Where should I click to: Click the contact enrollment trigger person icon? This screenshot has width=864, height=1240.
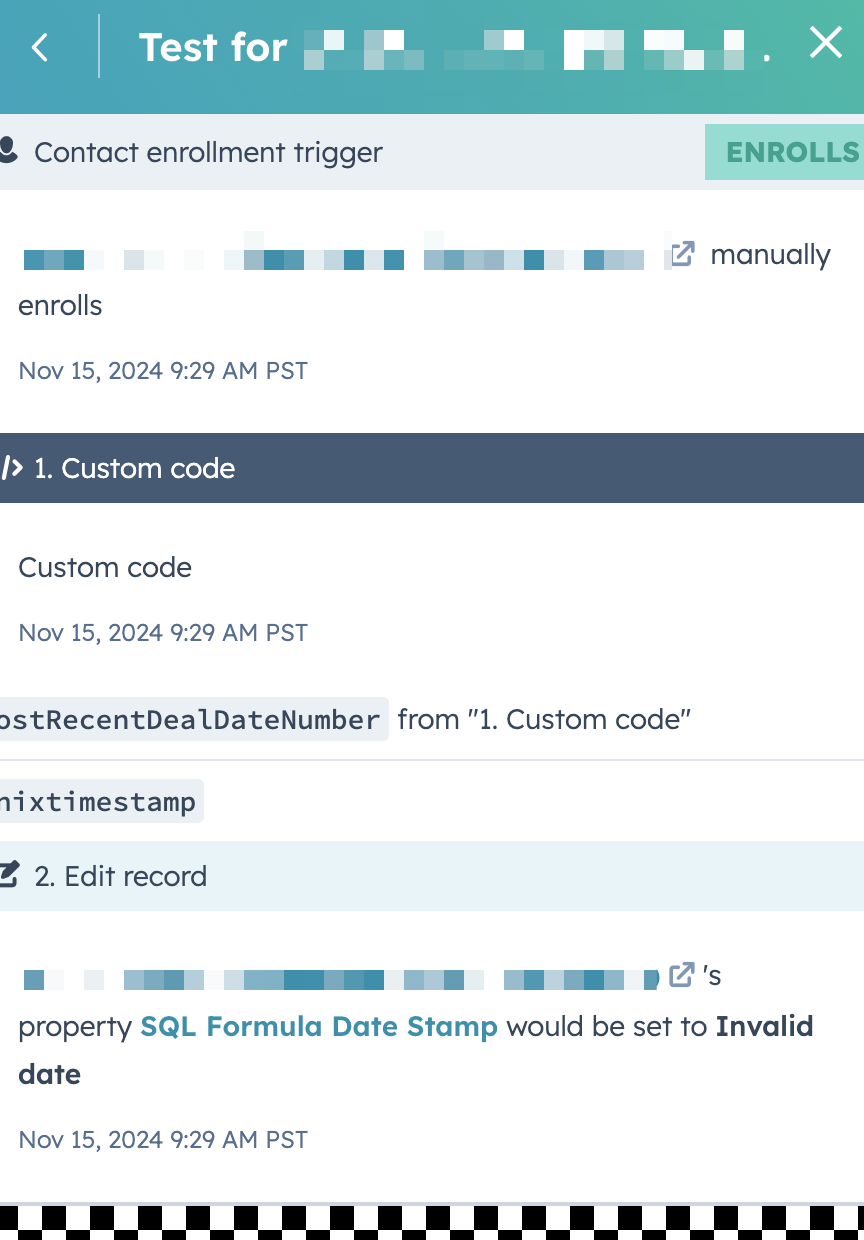10,150
